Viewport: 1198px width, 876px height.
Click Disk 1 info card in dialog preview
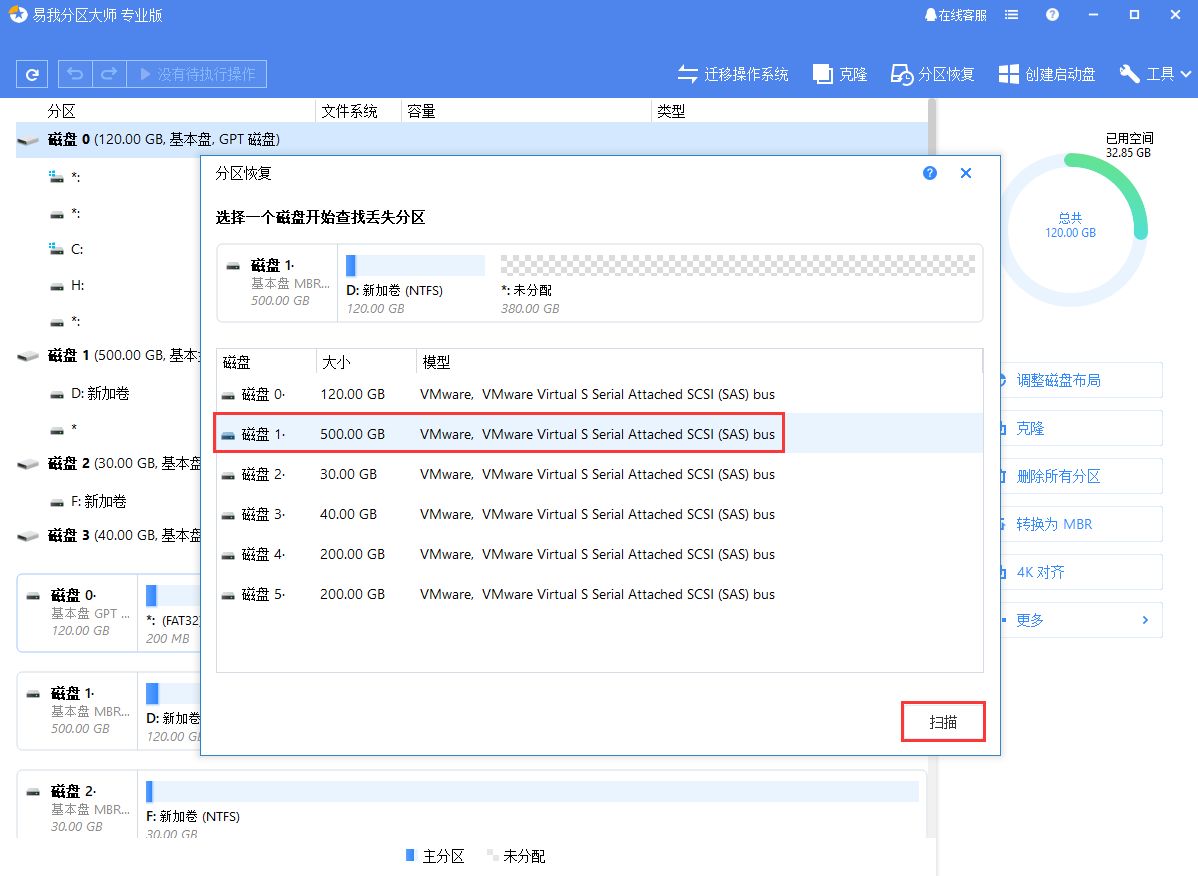[x=277, y=283]
